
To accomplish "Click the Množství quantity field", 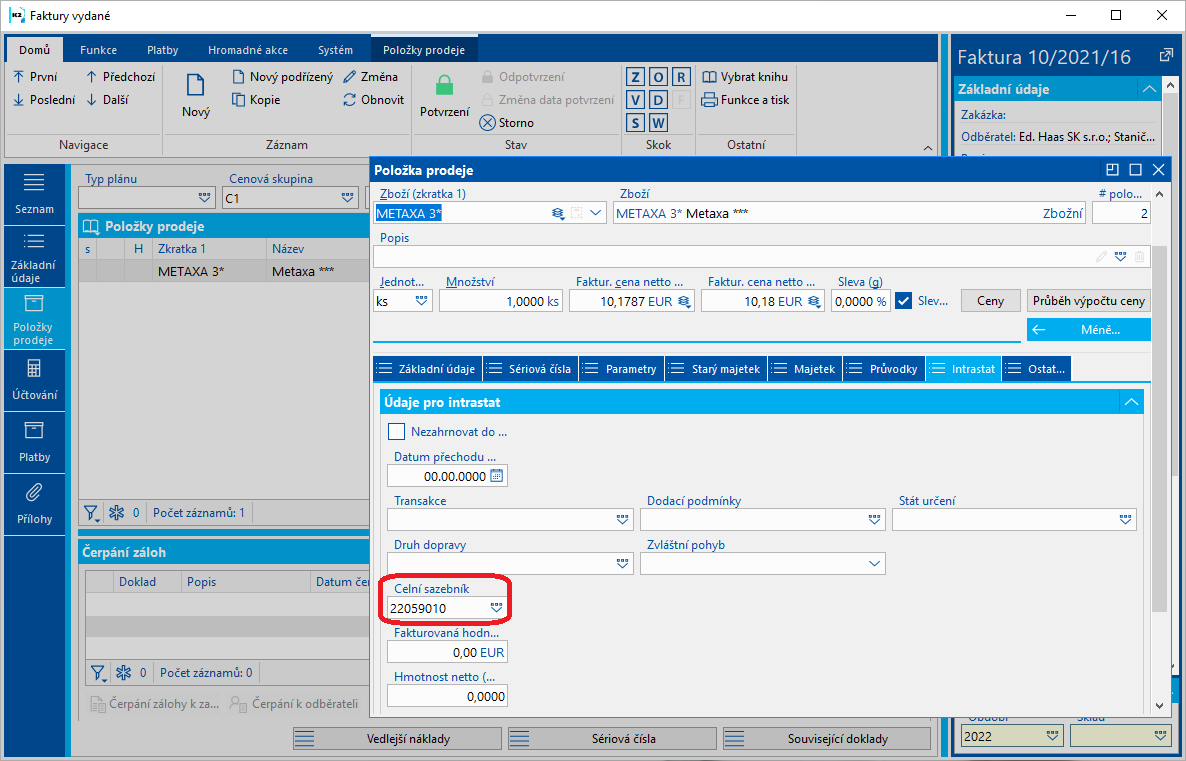I will coord(500,301).
